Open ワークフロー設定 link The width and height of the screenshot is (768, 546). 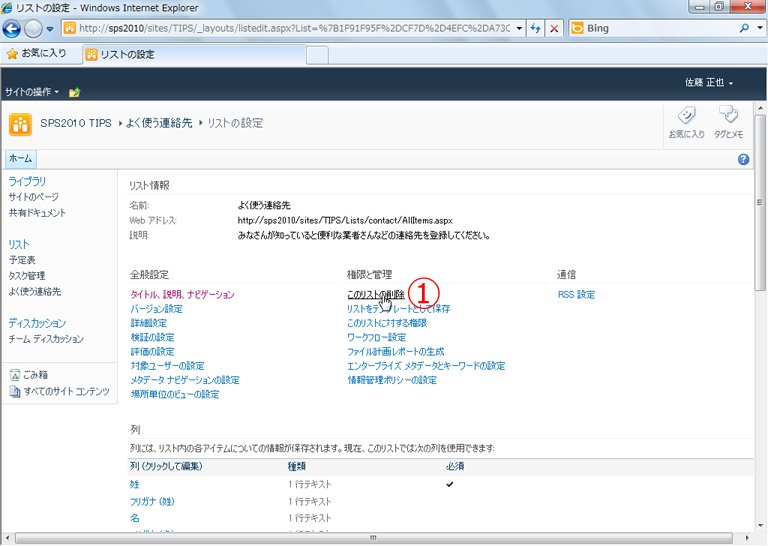(376, 337)
